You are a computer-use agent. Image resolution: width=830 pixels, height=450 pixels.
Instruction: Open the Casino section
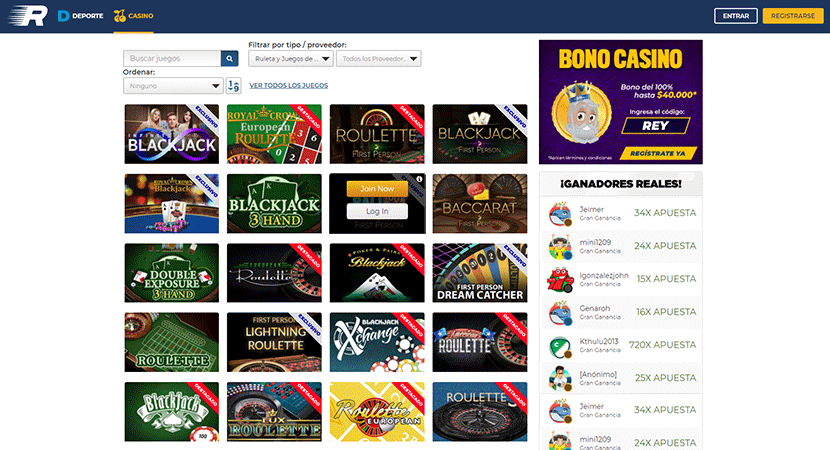pos(133,16)
